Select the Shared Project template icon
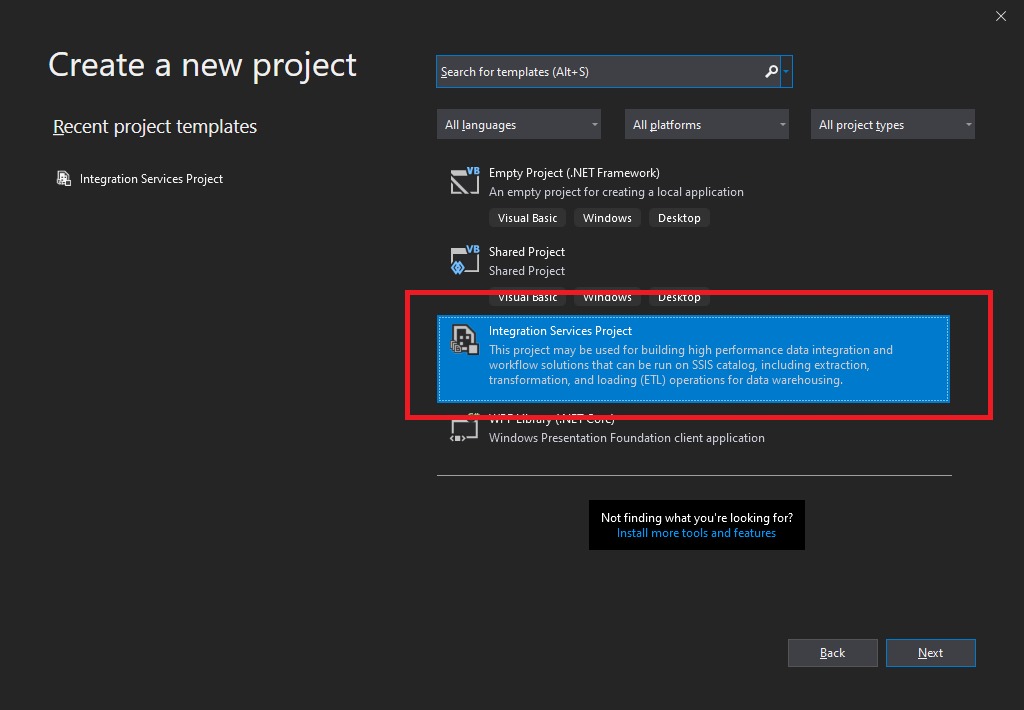The height and width of the screenshot is (710, 1024). 464,260
